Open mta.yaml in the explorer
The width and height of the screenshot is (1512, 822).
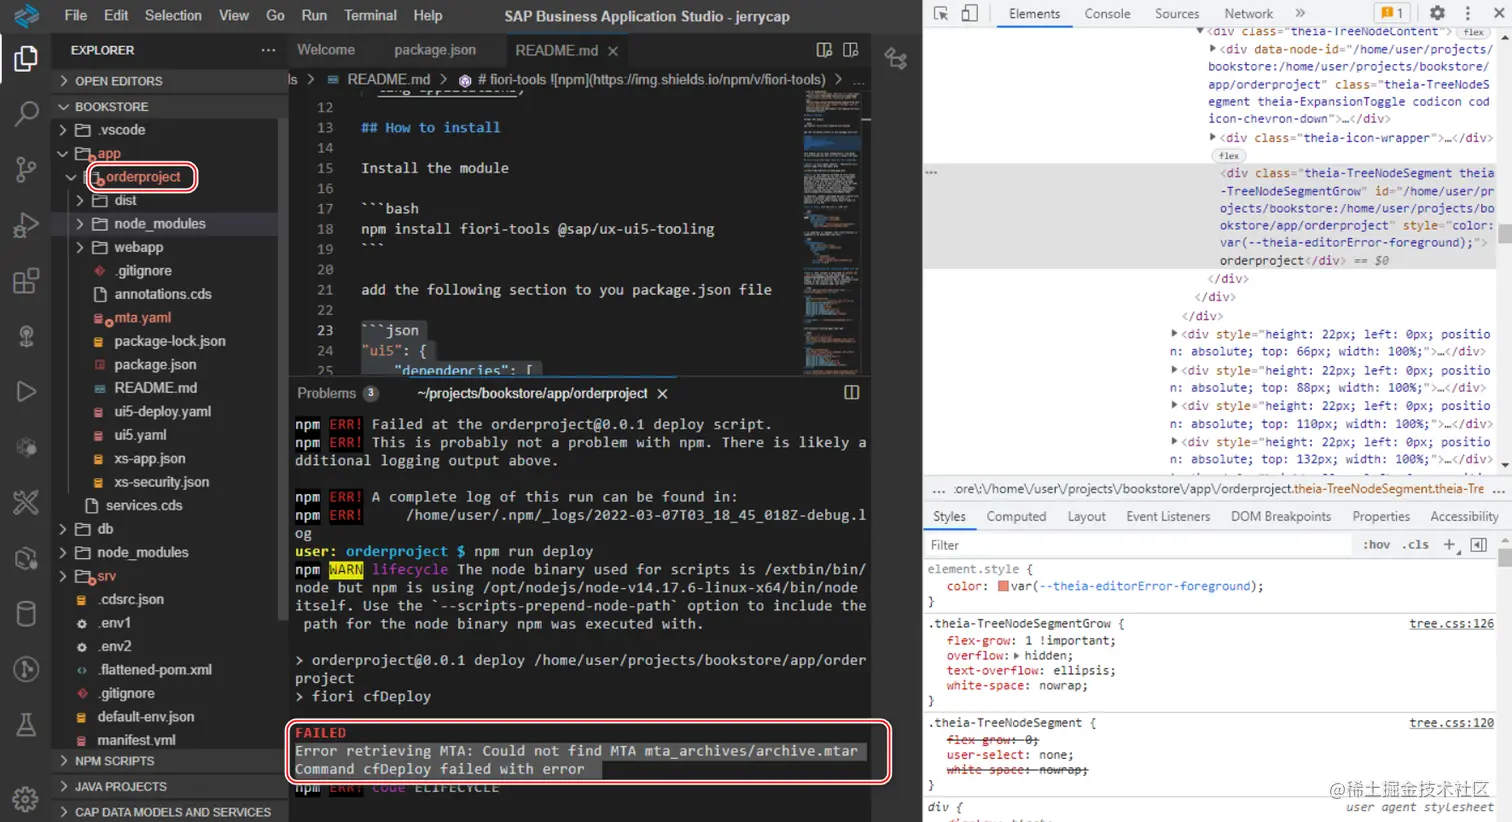pos(142,318)
